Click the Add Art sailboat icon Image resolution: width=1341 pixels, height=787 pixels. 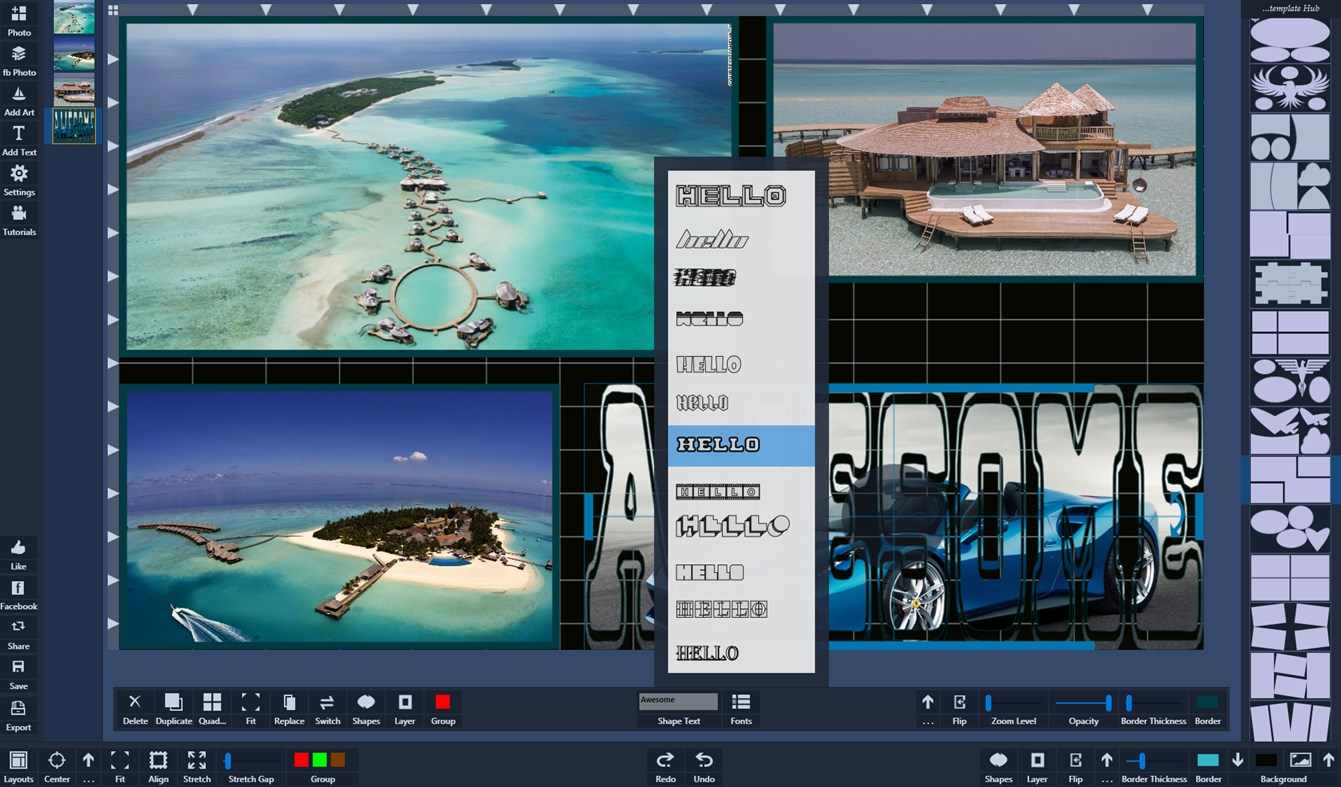[x=18, y=94]
